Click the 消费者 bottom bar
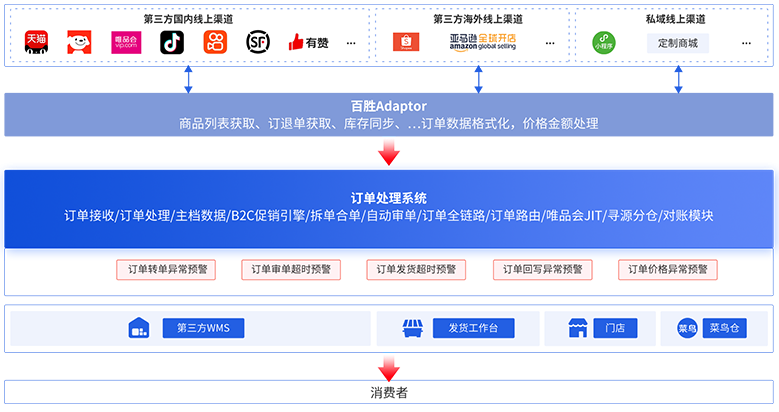Screen dimensions: 779x412 (x=389, y=392)
